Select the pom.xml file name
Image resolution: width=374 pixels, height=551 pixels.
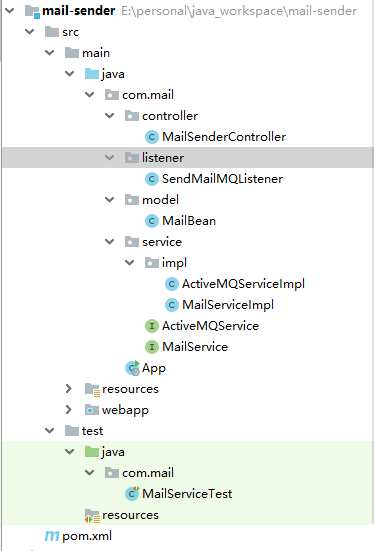coord(87,536)
